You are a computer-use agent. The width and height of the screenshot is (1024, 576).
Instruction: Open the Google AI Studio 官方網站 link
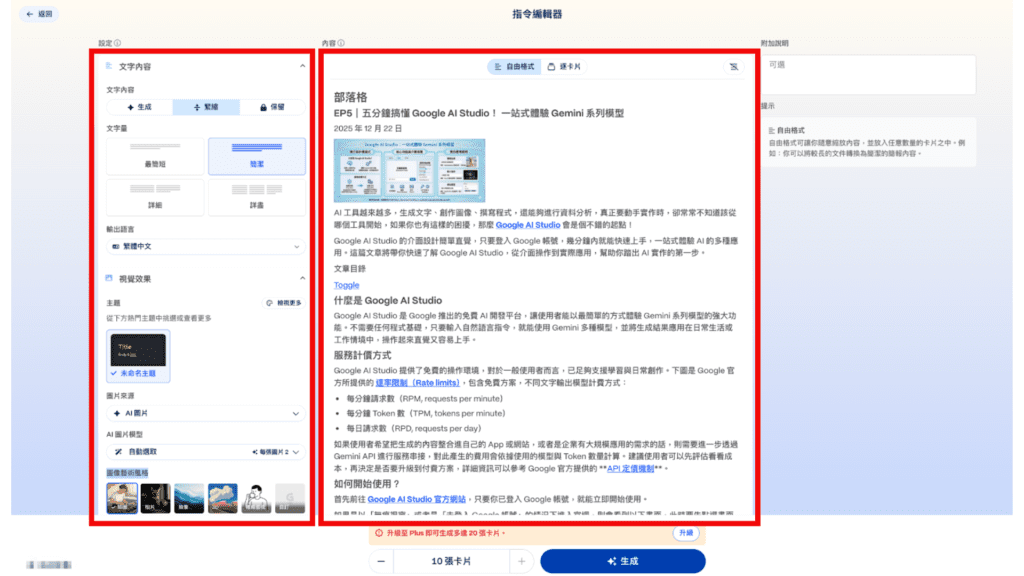click(x=412, y=499)
